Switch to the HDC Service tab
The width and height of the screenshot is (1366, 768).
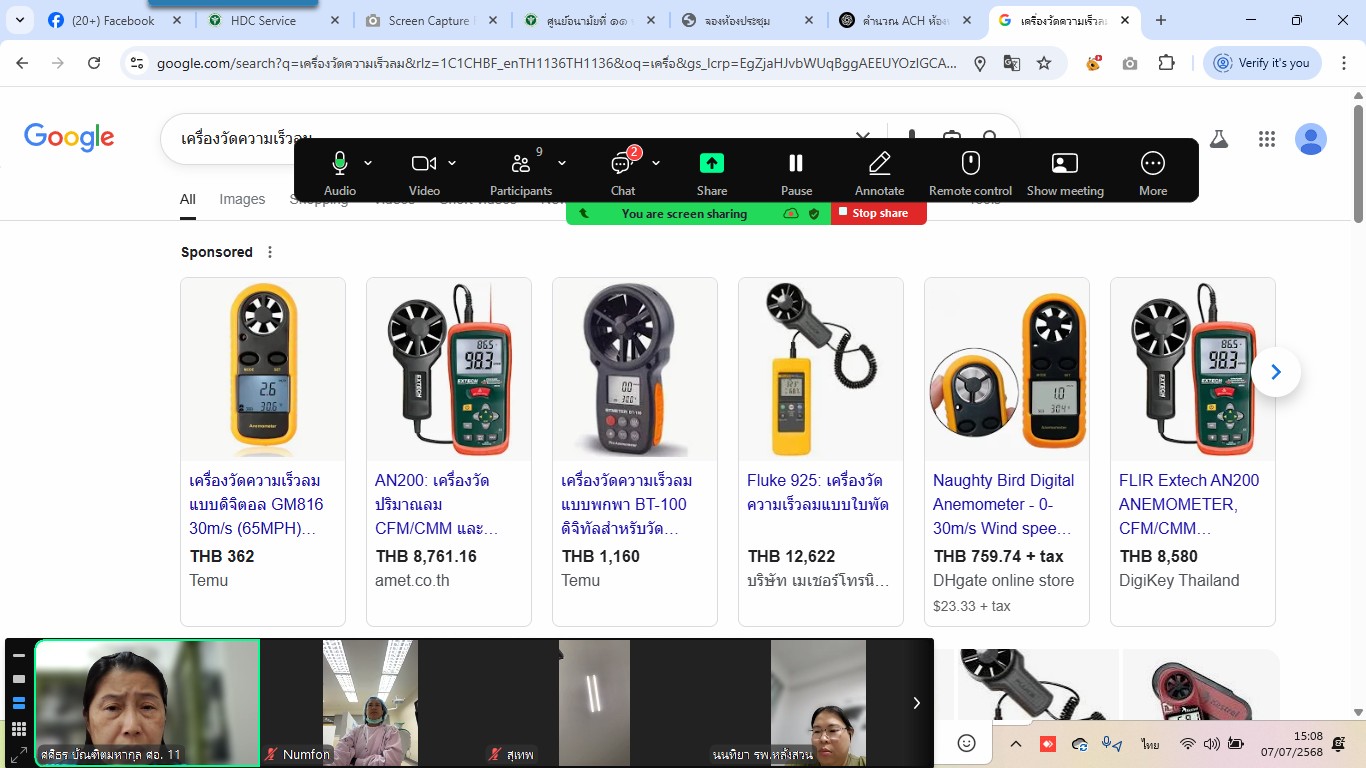point(265,20)
